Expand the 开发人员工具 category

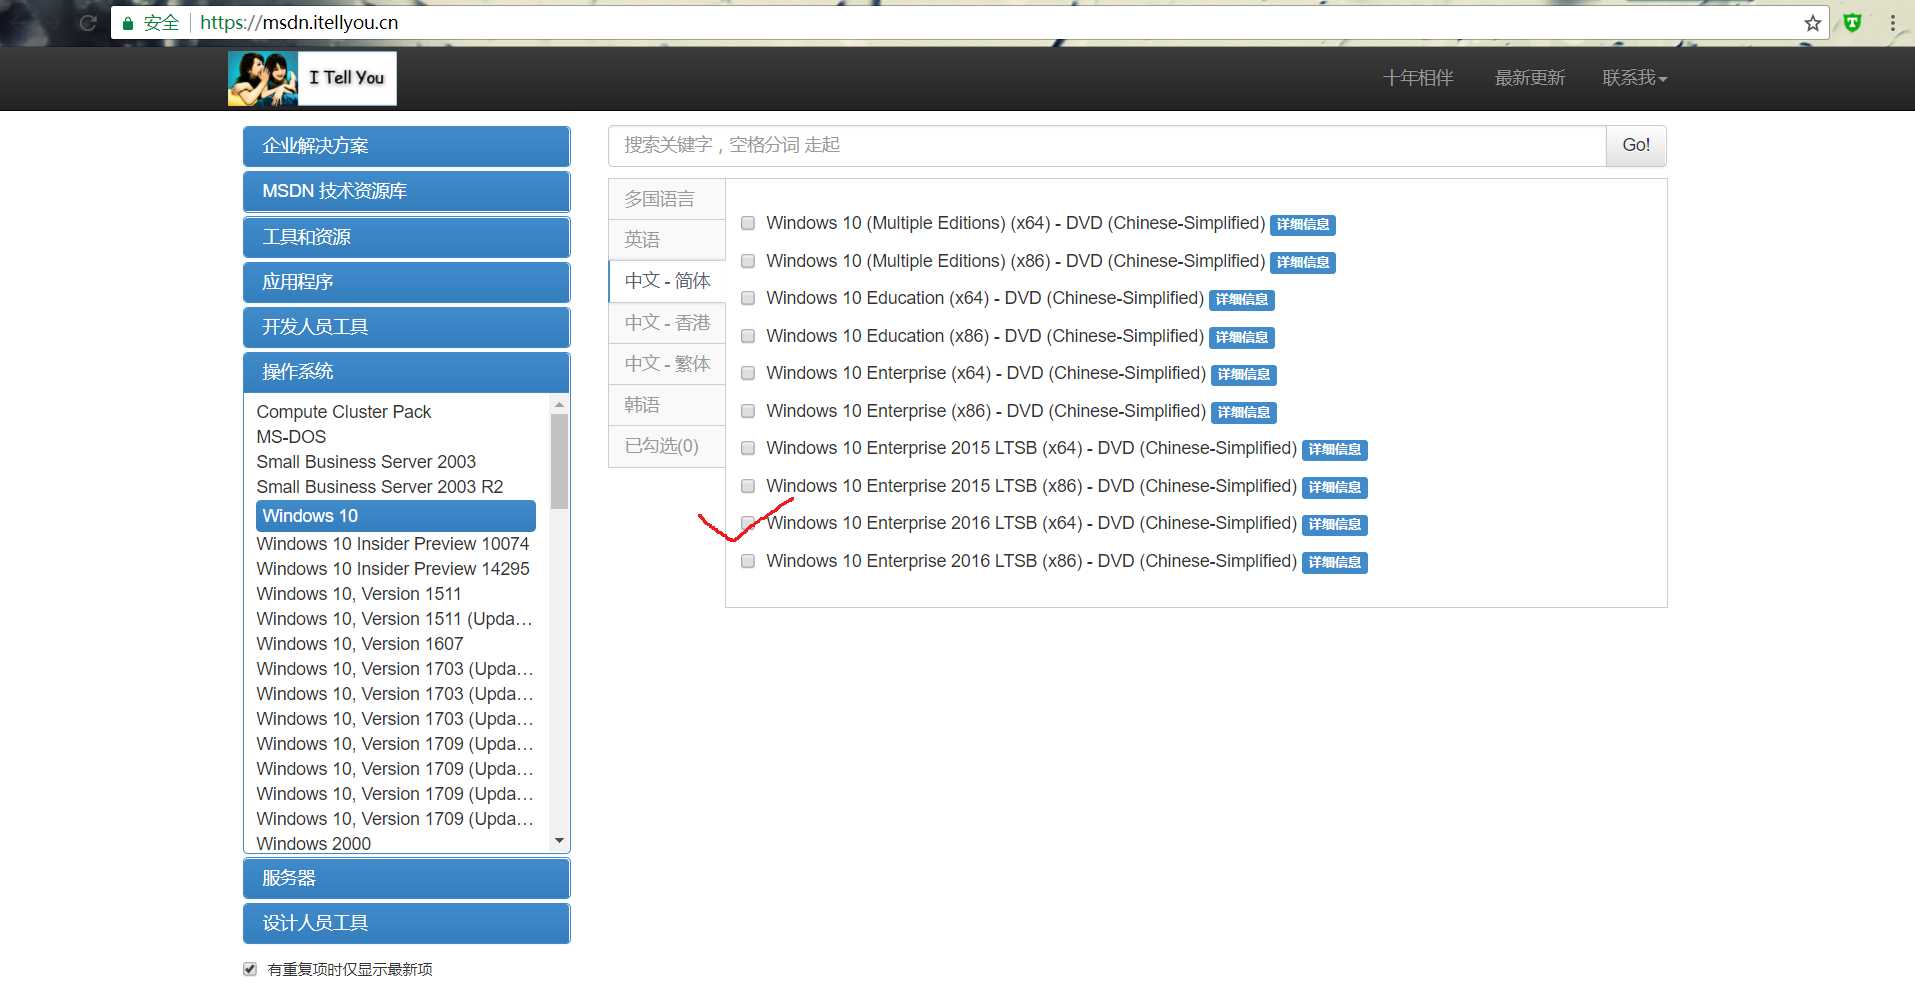406,327
